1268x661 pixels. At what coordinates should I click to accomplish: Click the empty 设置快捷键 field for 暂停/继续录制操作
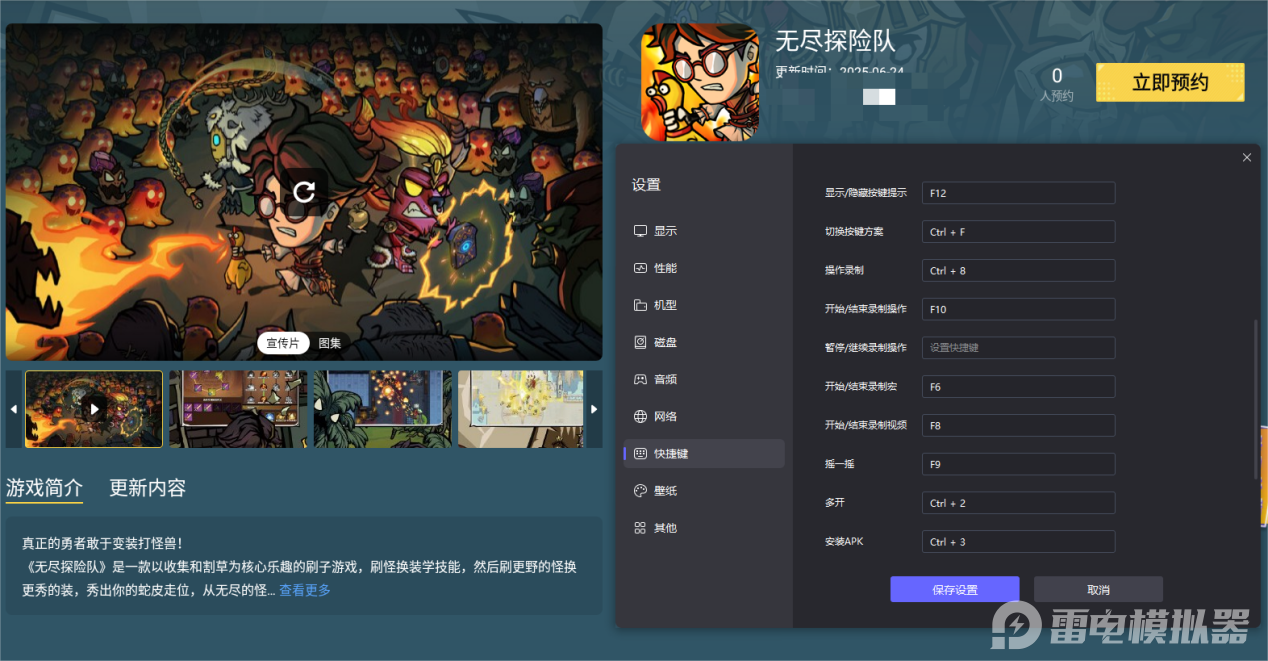coord(1018,348)
